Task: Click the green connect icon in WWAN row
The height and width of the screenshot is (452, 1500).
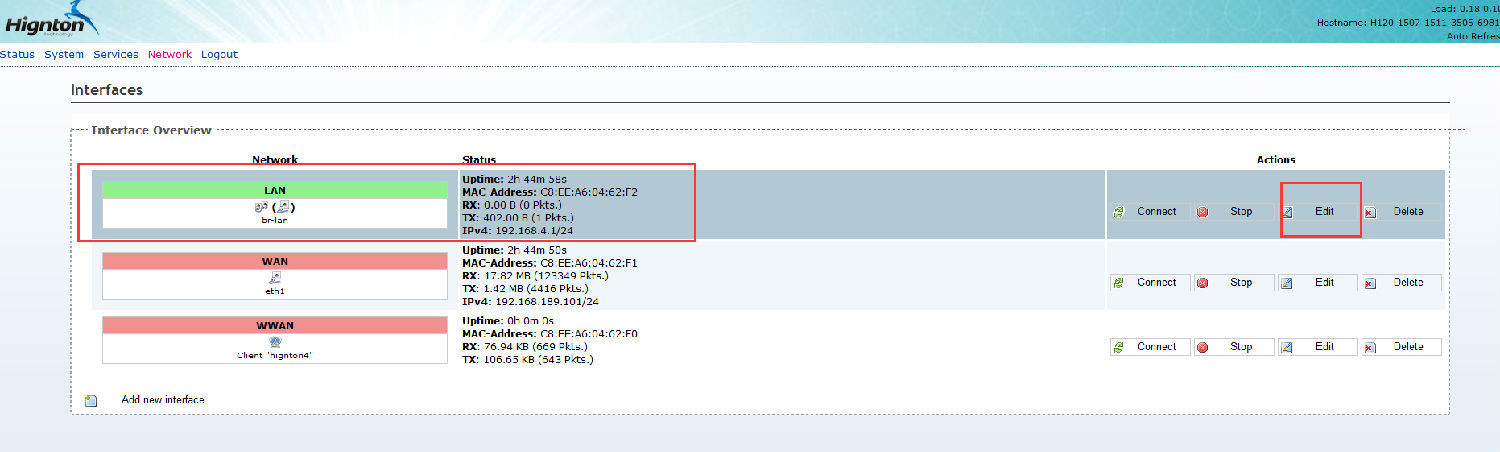Action: (x=1118, y=347)
